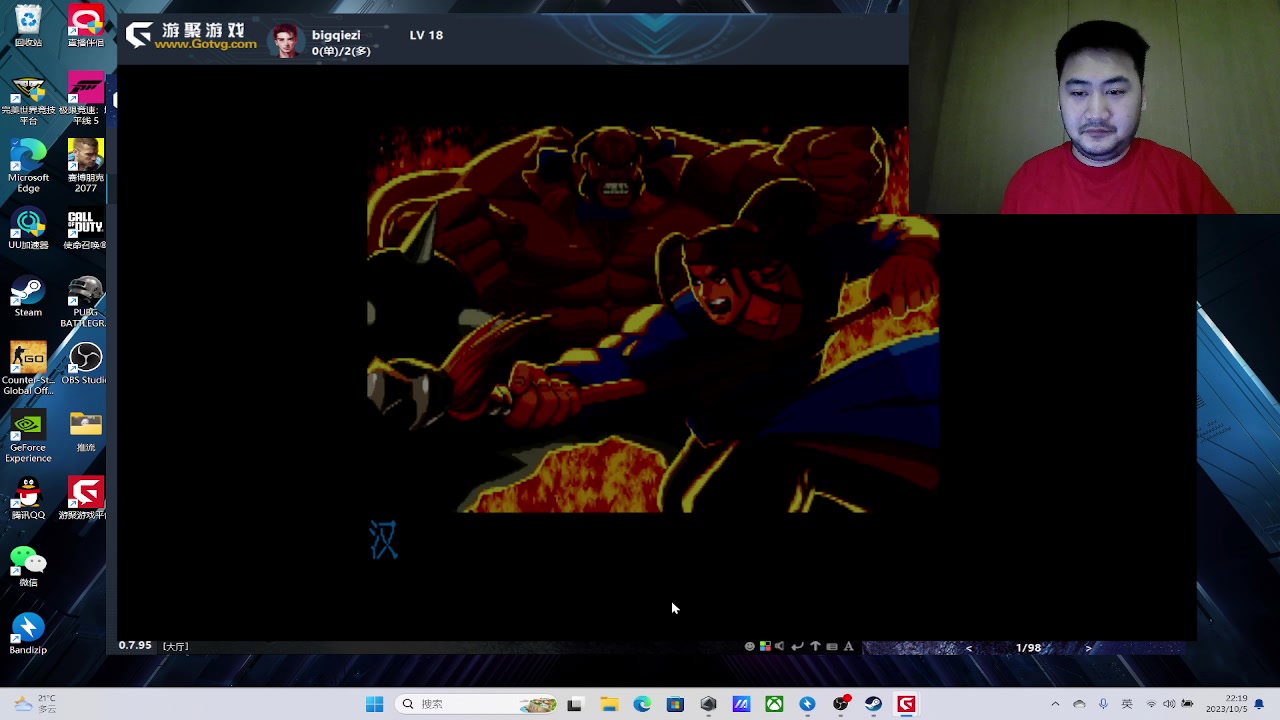The width and height of the screenshot is (1280, 720).
Task: Click the colored squares icon in game toolbar
Action: pyautogui.click(x=765, y=646)
